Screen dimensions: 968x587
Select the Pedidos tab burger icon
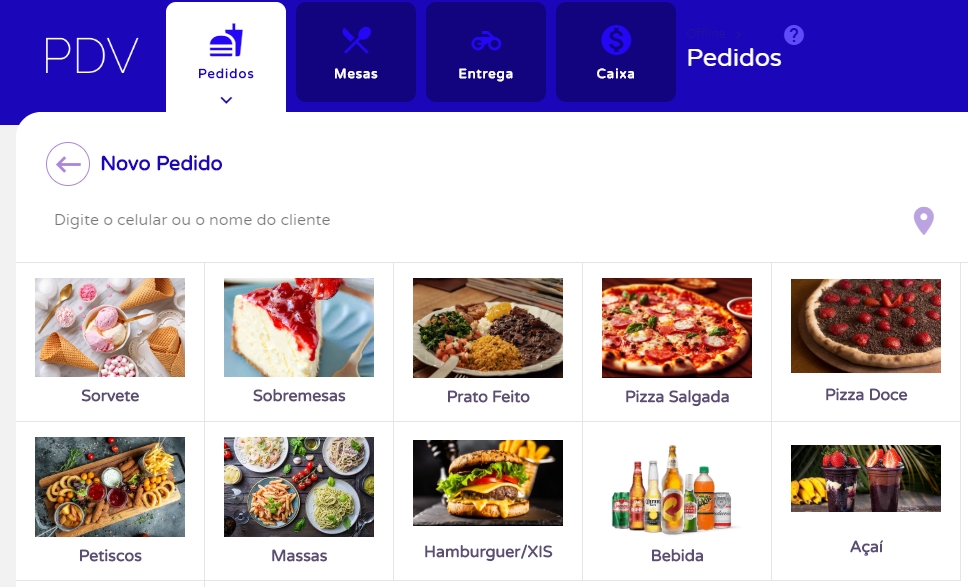click(x=226, y=41)
